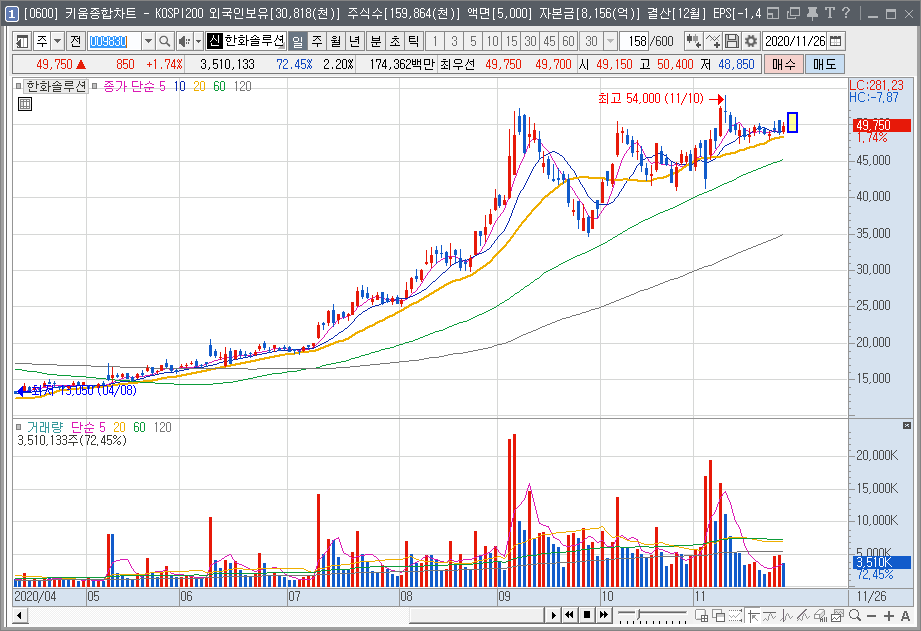The height and width of the screenshot is (631, 921).
Task: Click the 매도 sell button
Action: tap(825, 64)
